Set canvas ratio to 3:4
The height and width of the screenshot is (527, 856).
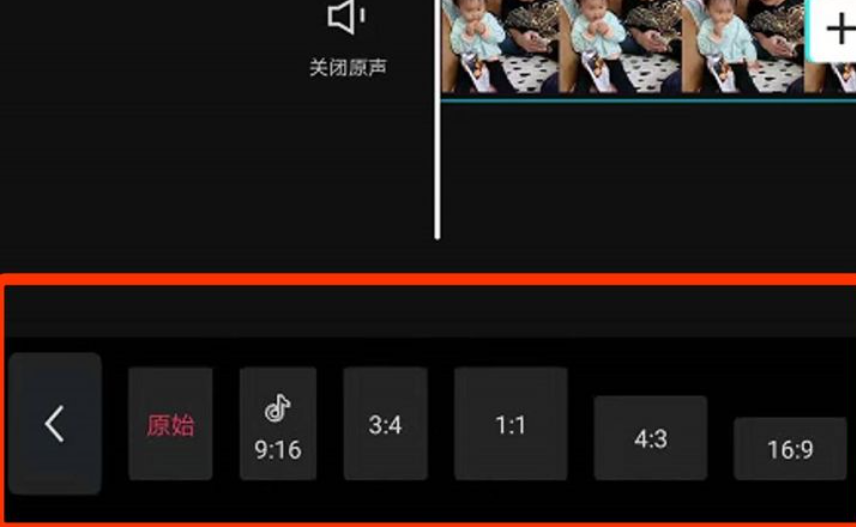point(385,424)
